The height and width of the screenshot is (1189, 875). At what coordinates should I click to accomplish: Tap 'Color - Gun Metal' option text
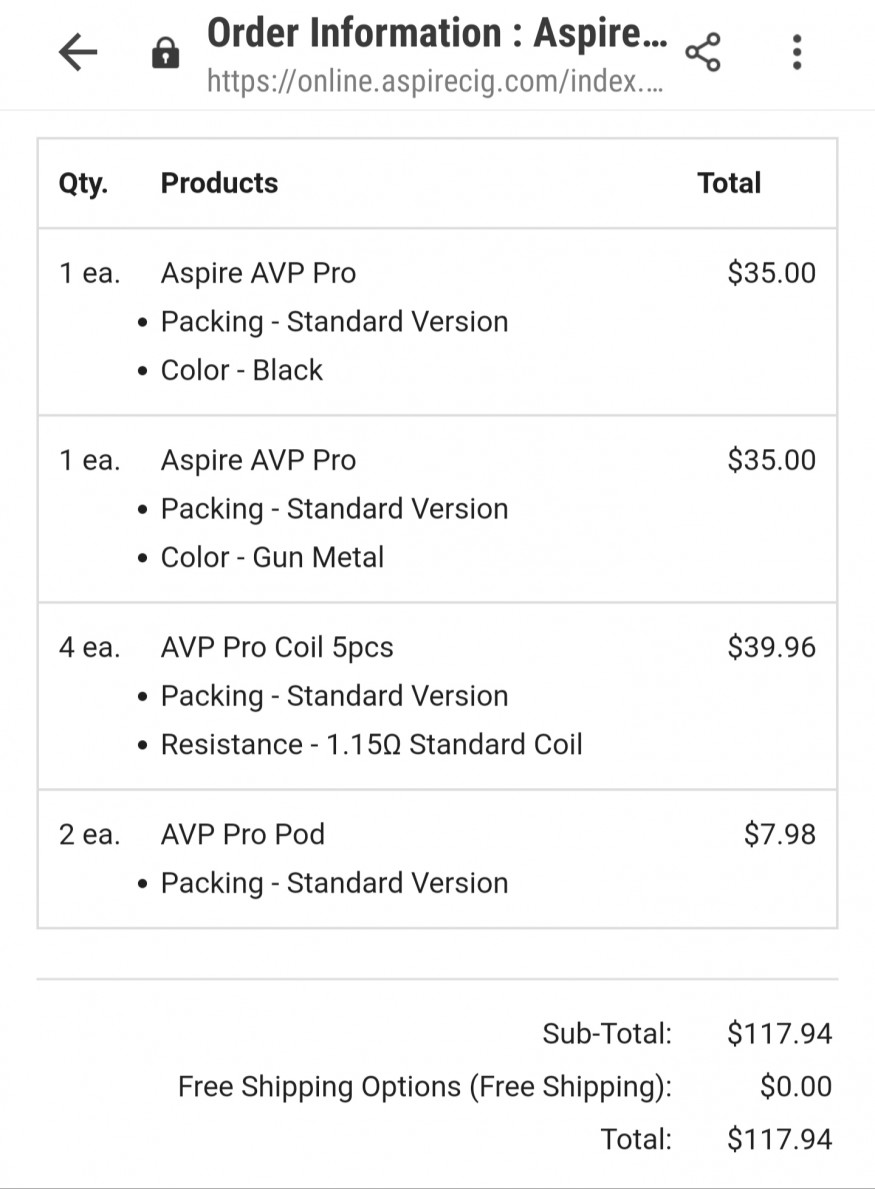tap(272, 557)
